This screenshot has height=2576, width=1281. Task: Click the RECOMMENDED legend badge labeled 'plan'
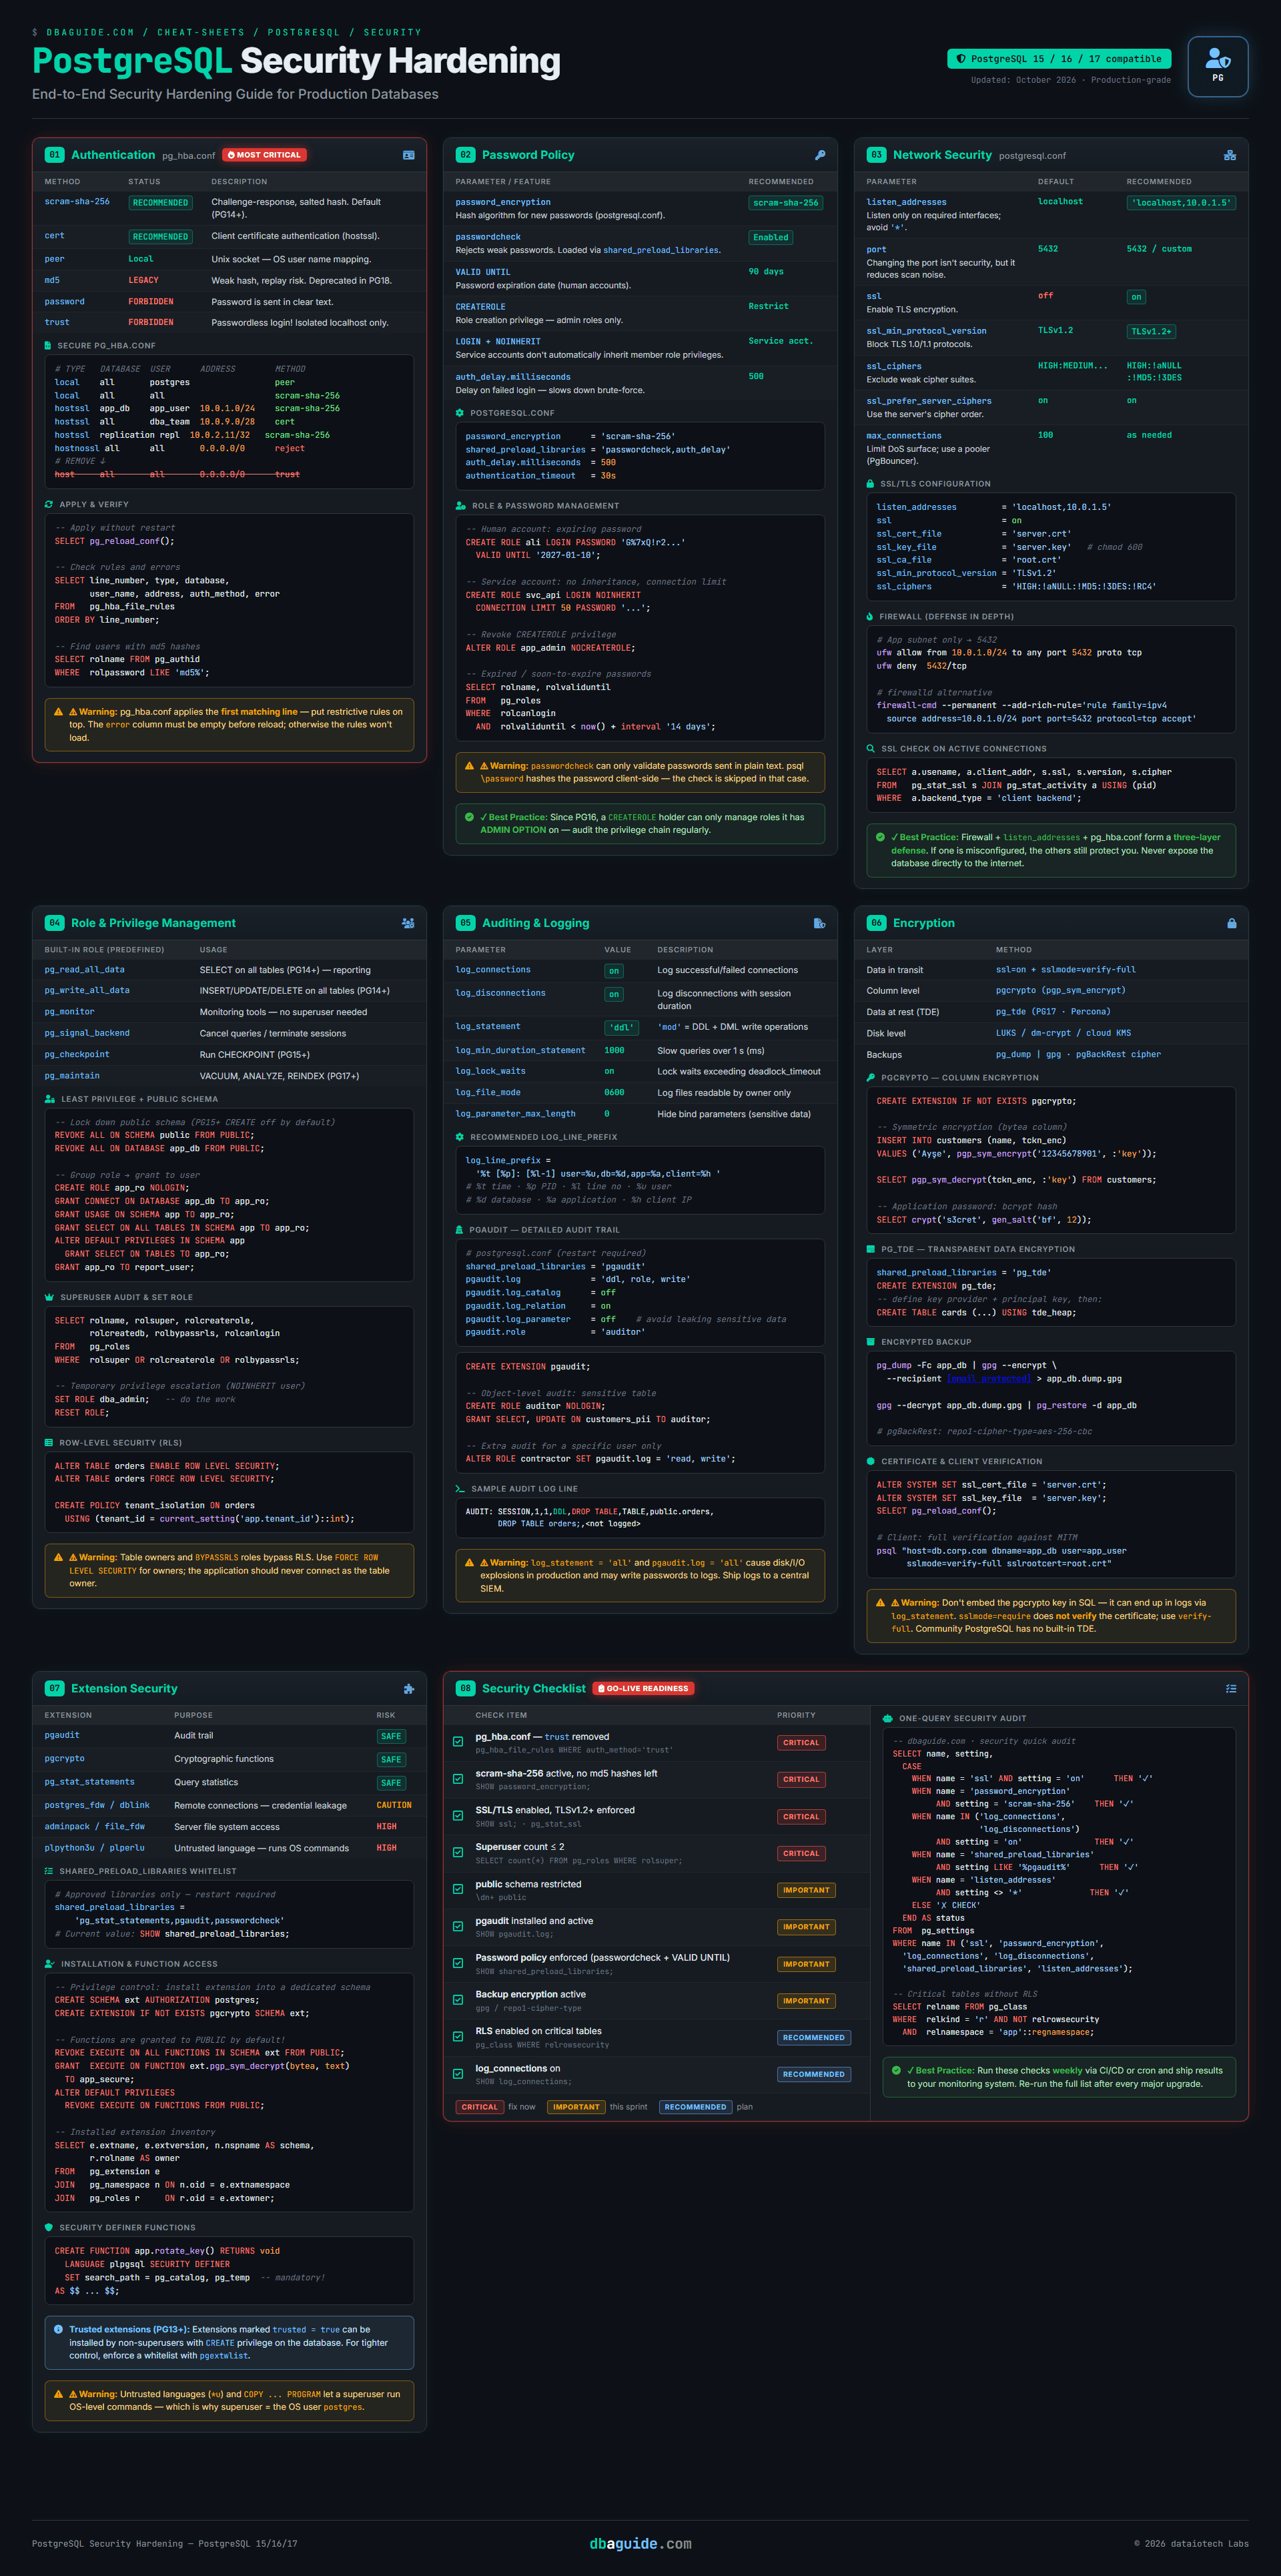695,2106
